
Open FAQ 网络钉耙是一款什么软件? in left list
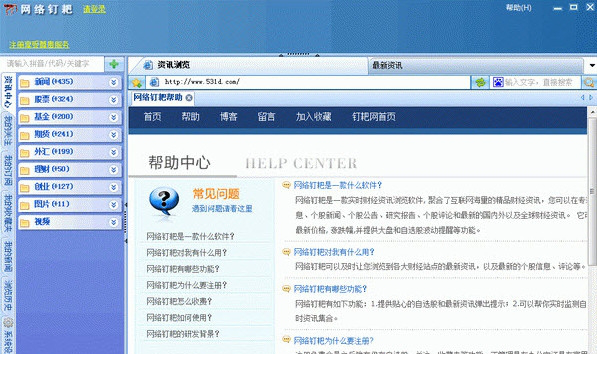point(190,236)
